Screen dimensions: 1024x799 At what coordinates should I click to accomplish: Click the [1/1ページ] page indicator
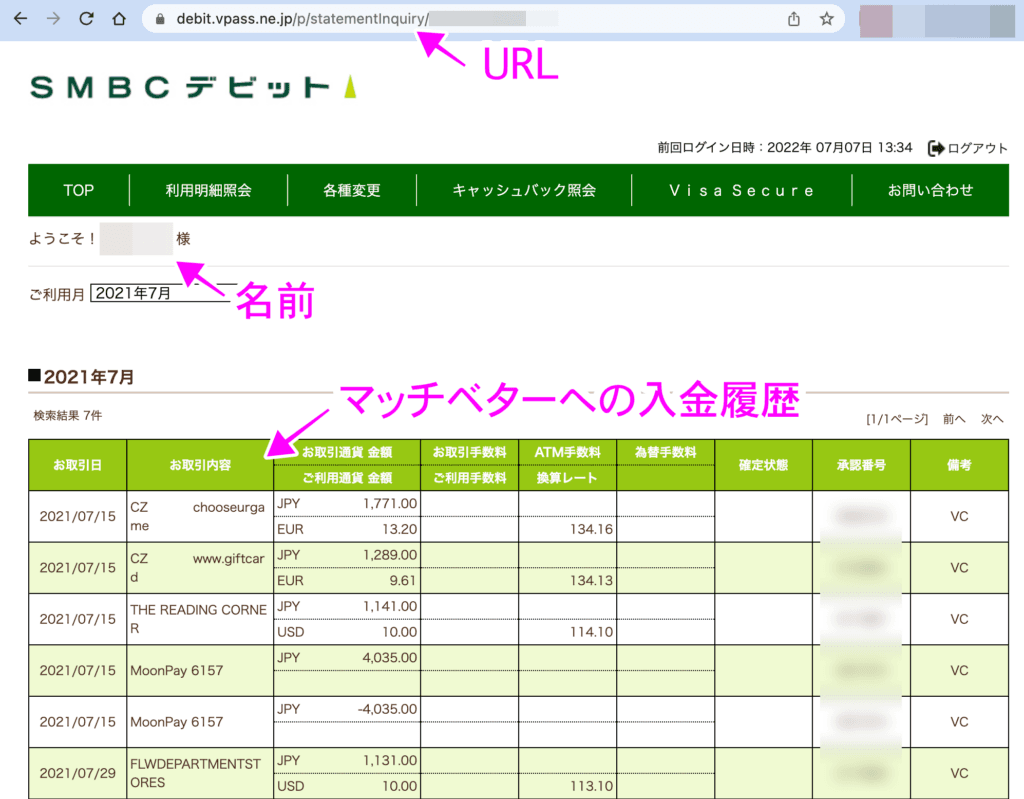(897, 419)
